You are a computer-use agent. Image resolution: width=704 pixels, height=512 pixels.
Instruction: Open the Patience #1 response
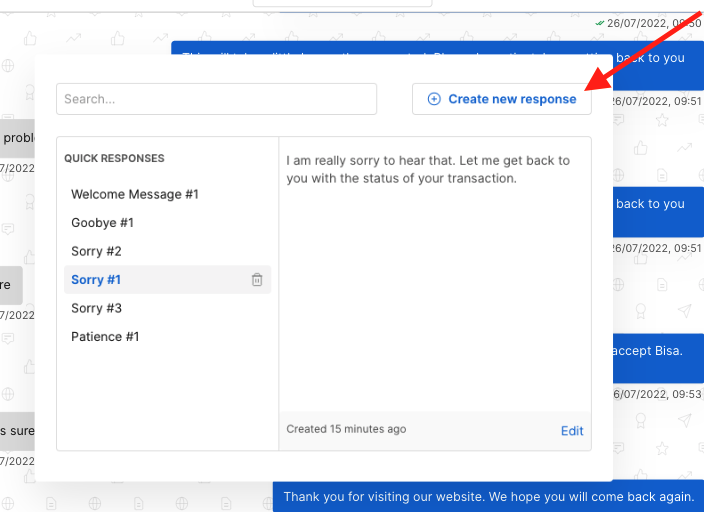click(x=105, y=336)
